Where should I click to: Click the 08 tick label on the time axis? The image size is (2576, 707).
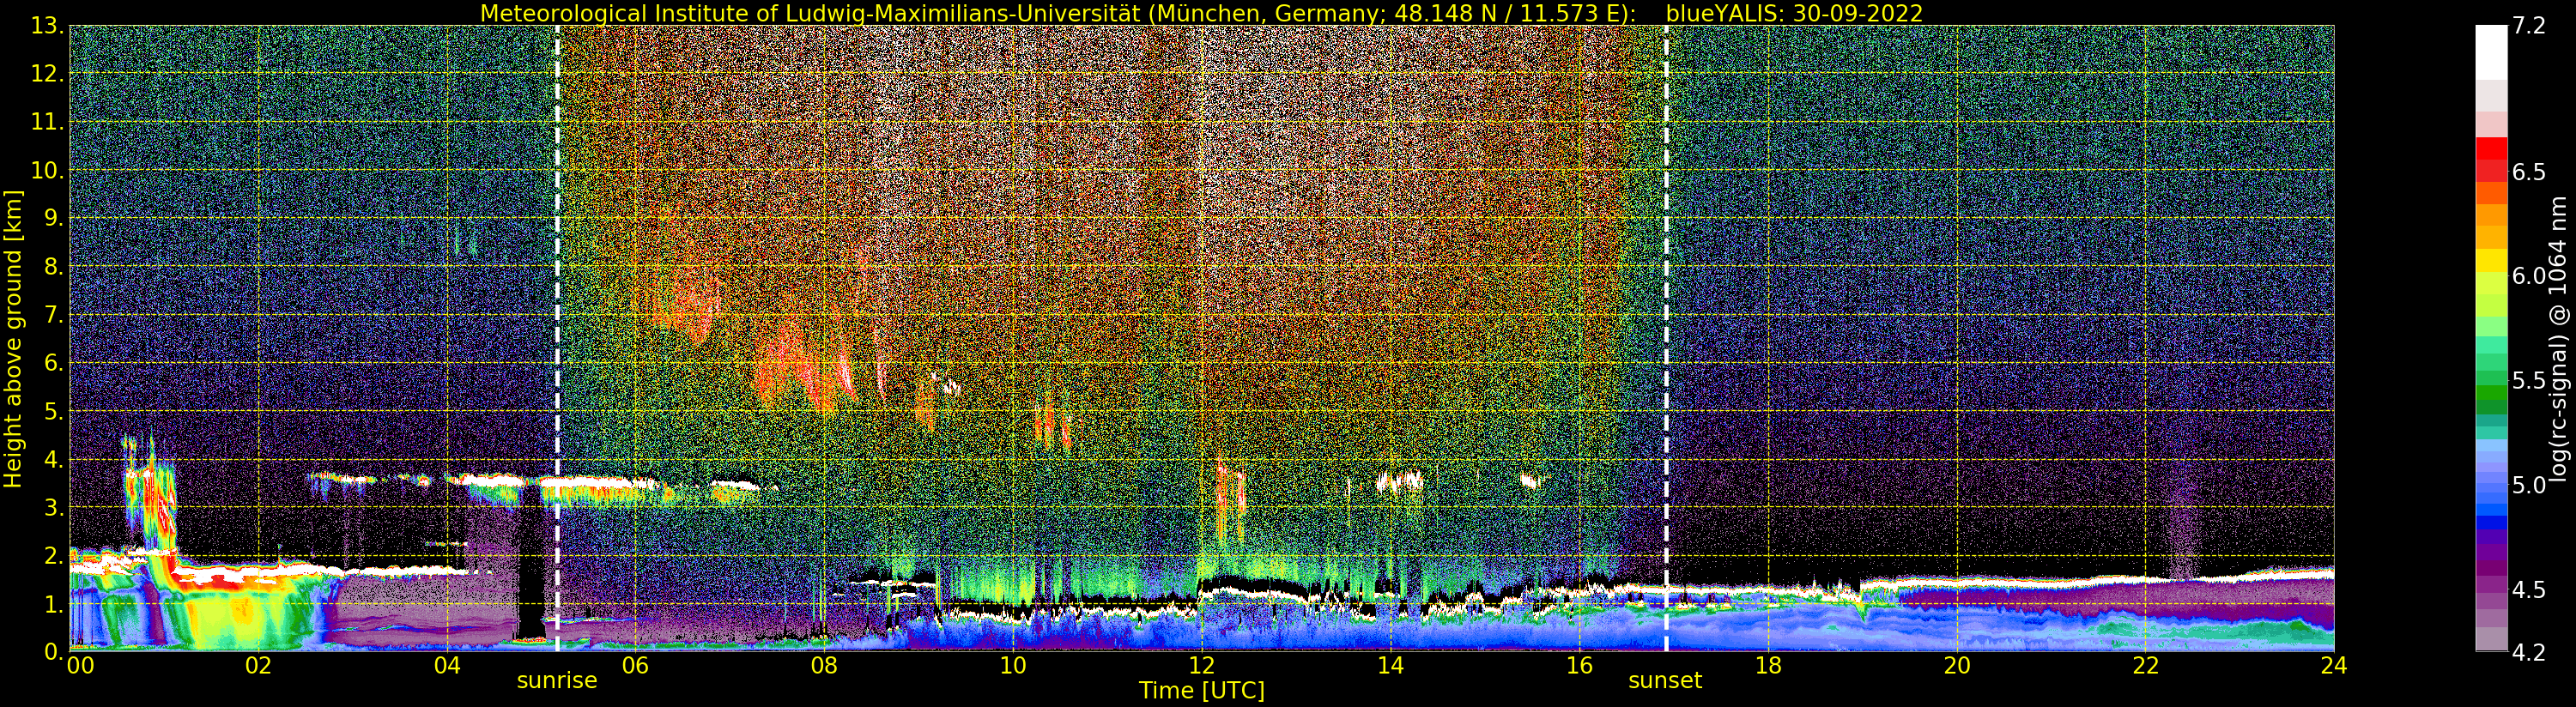[824, 666]
